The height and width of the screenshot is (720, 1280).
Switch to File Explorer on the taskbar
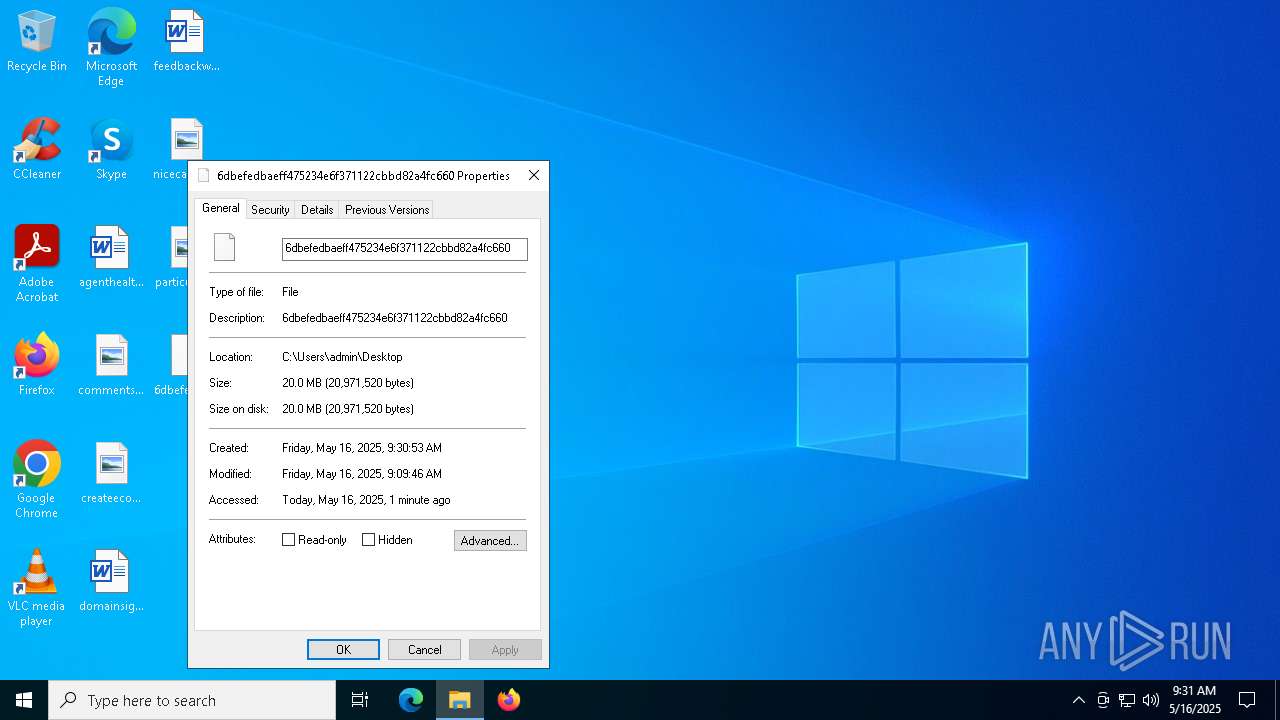click(460, 700)
